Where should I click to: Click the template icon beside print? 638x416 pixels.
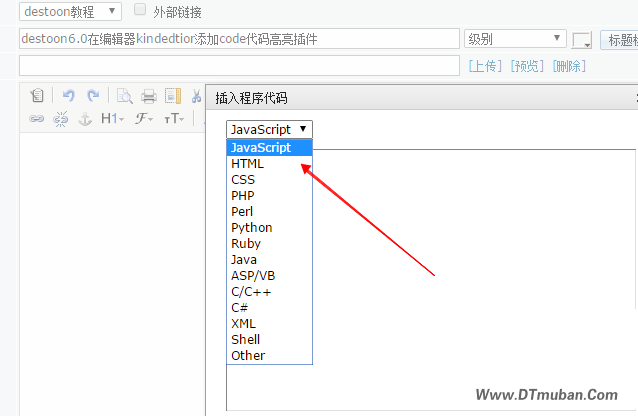click(172, 96)
